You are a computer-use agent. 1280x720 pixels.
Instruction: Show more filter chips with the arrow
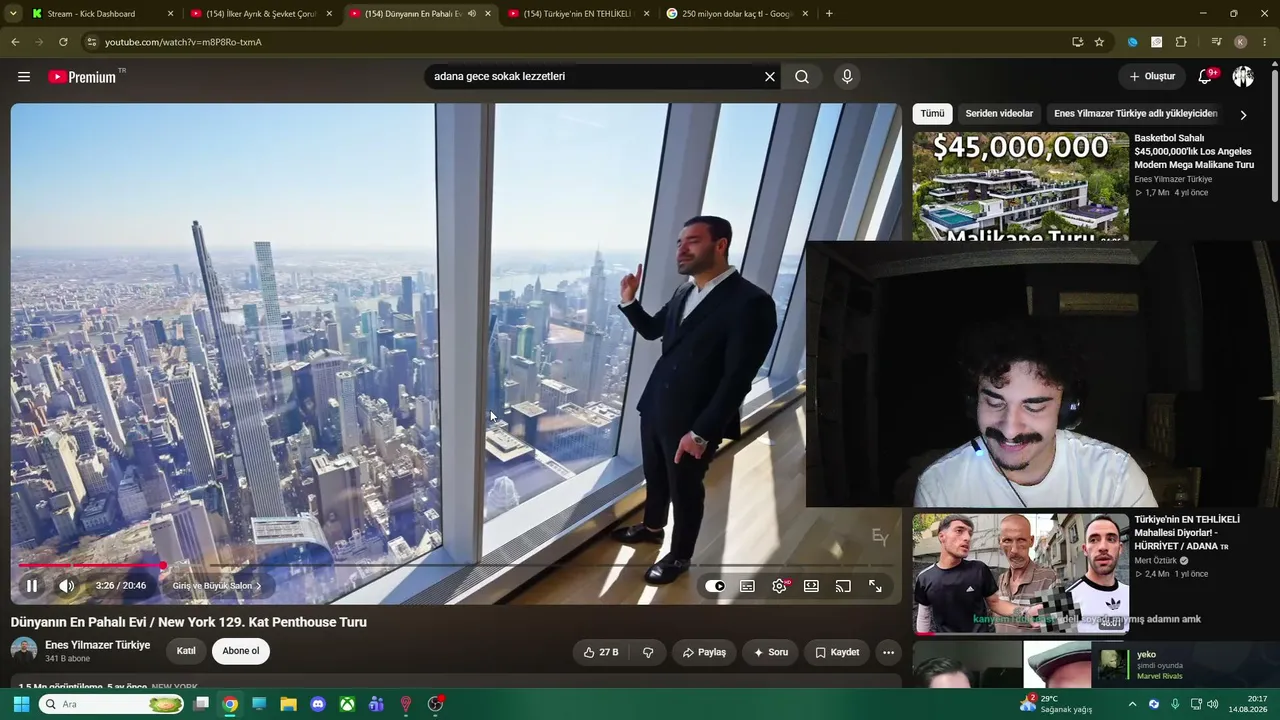(1243, 115)
